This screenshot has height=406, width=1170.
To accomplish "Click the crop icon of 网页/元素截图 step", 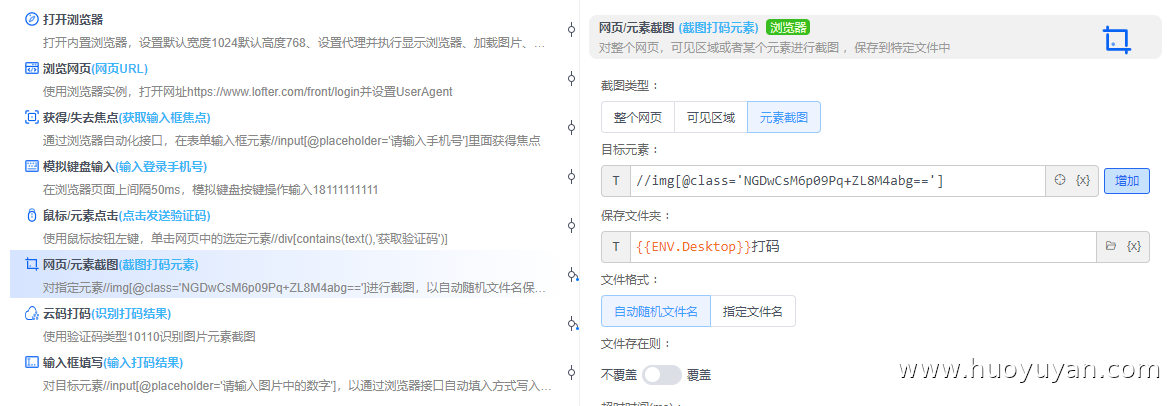I will (x=31, y=264).
